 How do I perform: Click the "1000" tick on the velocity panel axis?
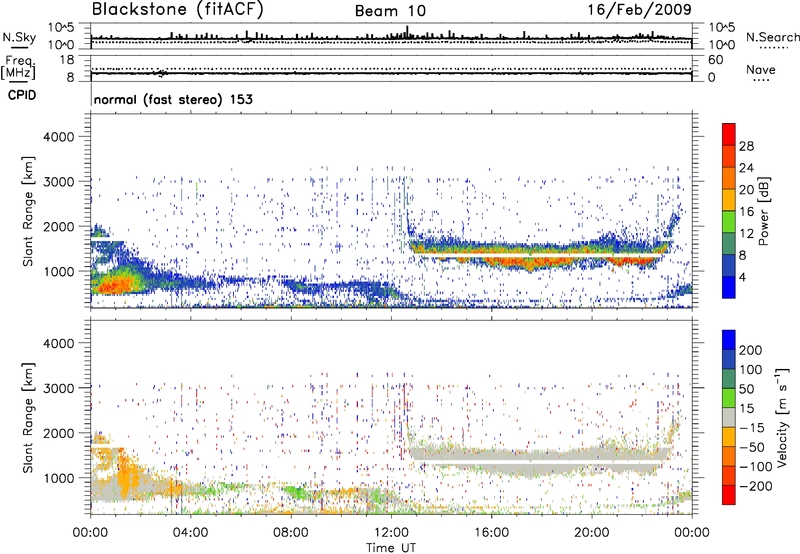pos(59,479)
